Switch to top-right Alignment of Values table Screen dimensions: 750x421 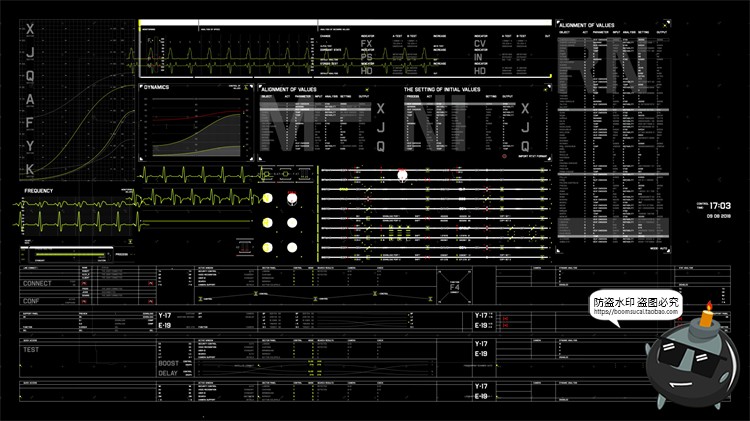(601, 22)
